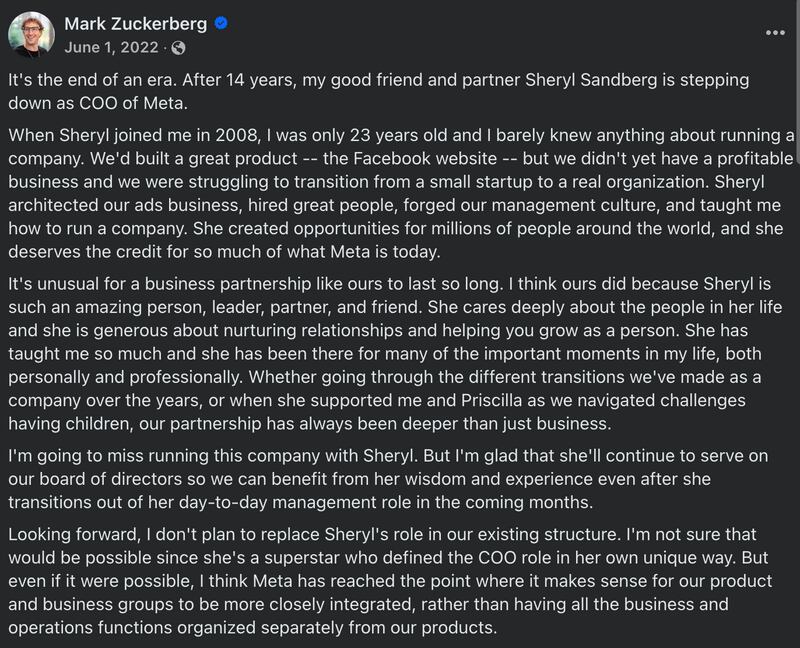Open the Mark Zuckerberg profile name link

point(136,23)
